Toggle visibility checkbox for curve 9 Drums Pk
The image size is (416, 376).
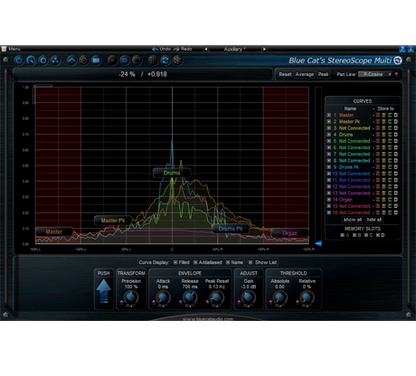pyautogui.click(x=329, y=167)
